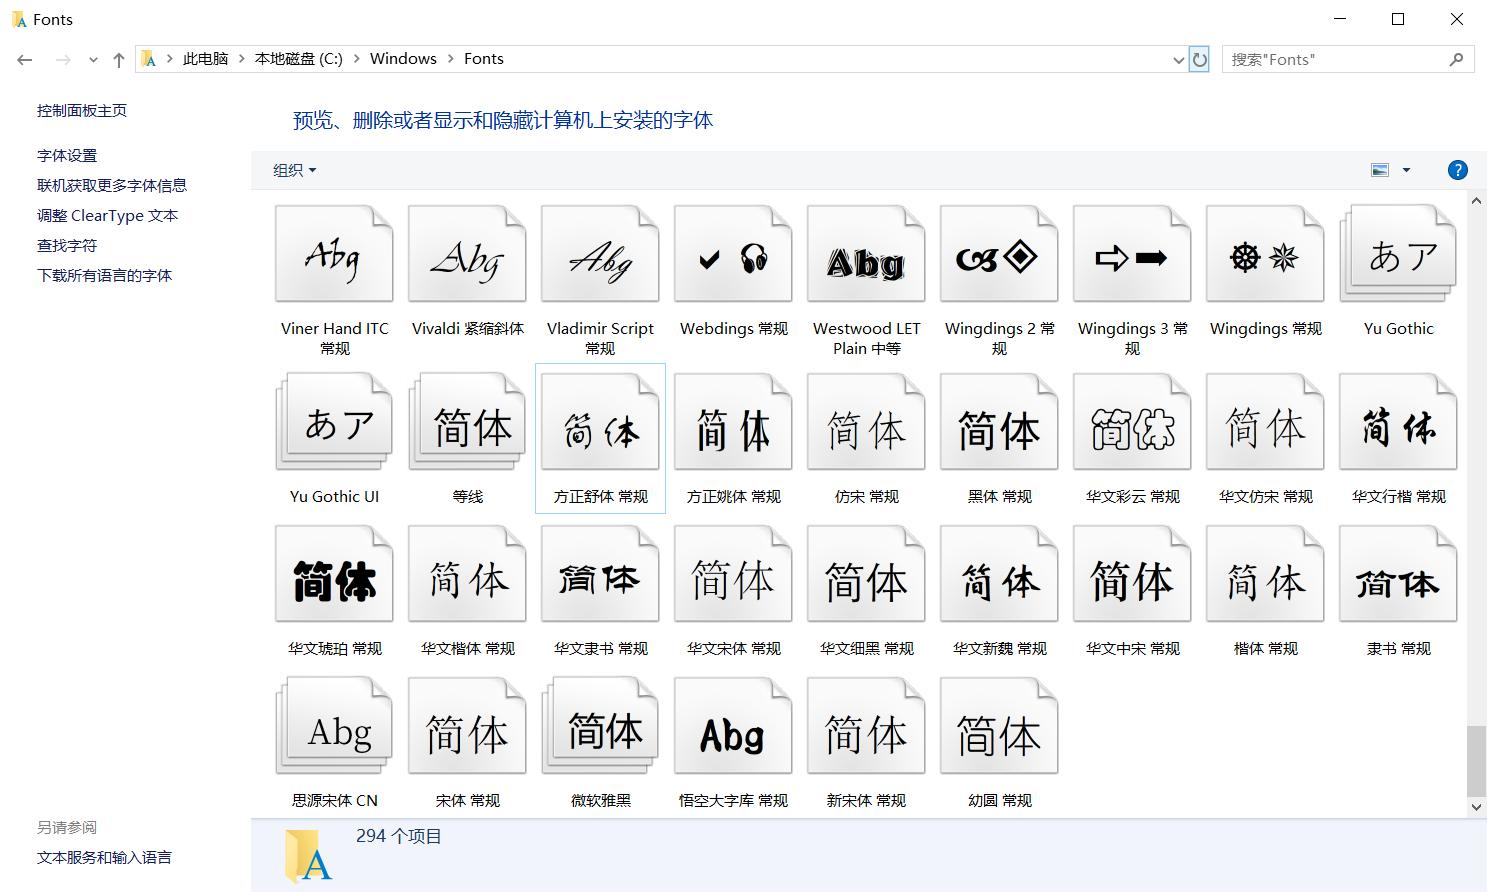Open 查找字符 link

(67, 246)
